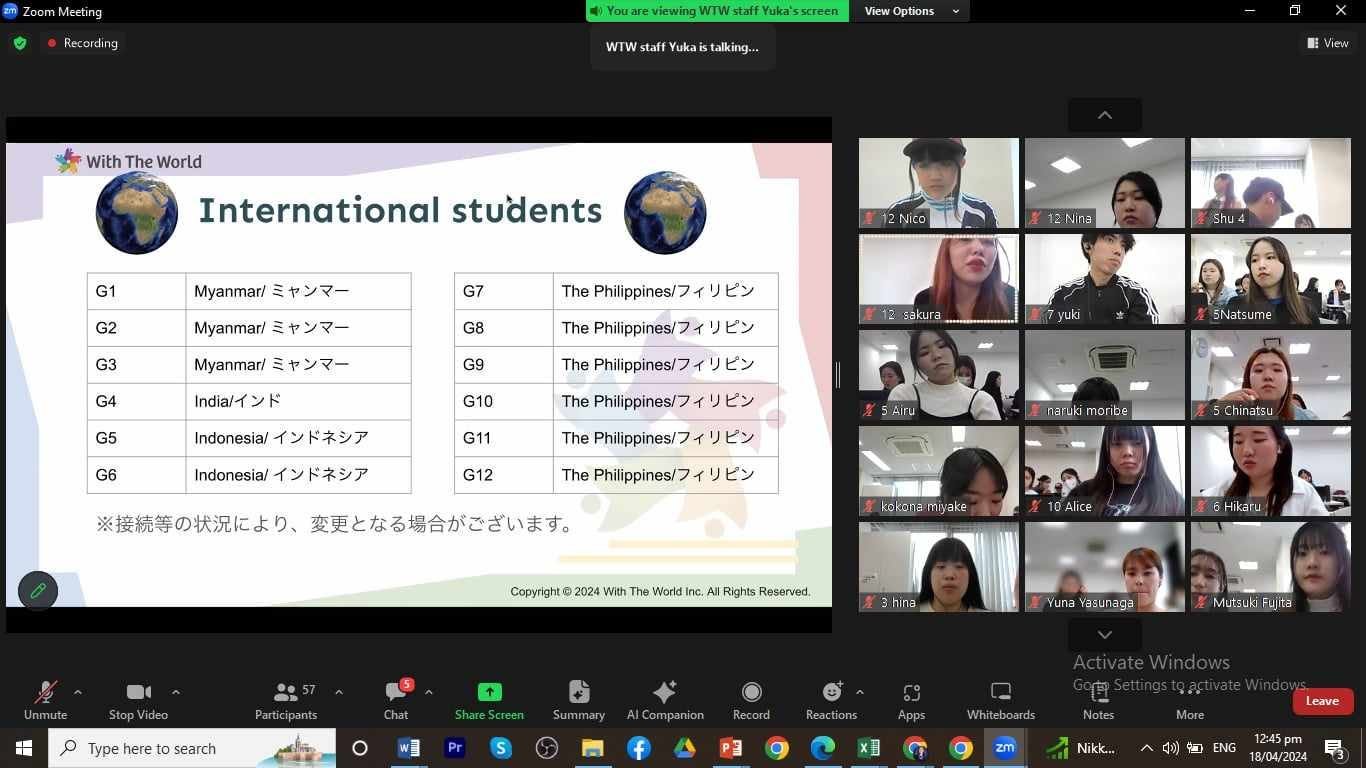Open the Participants panel
The width and height of the screenshot is (1366, 768).
click(286, 700)
